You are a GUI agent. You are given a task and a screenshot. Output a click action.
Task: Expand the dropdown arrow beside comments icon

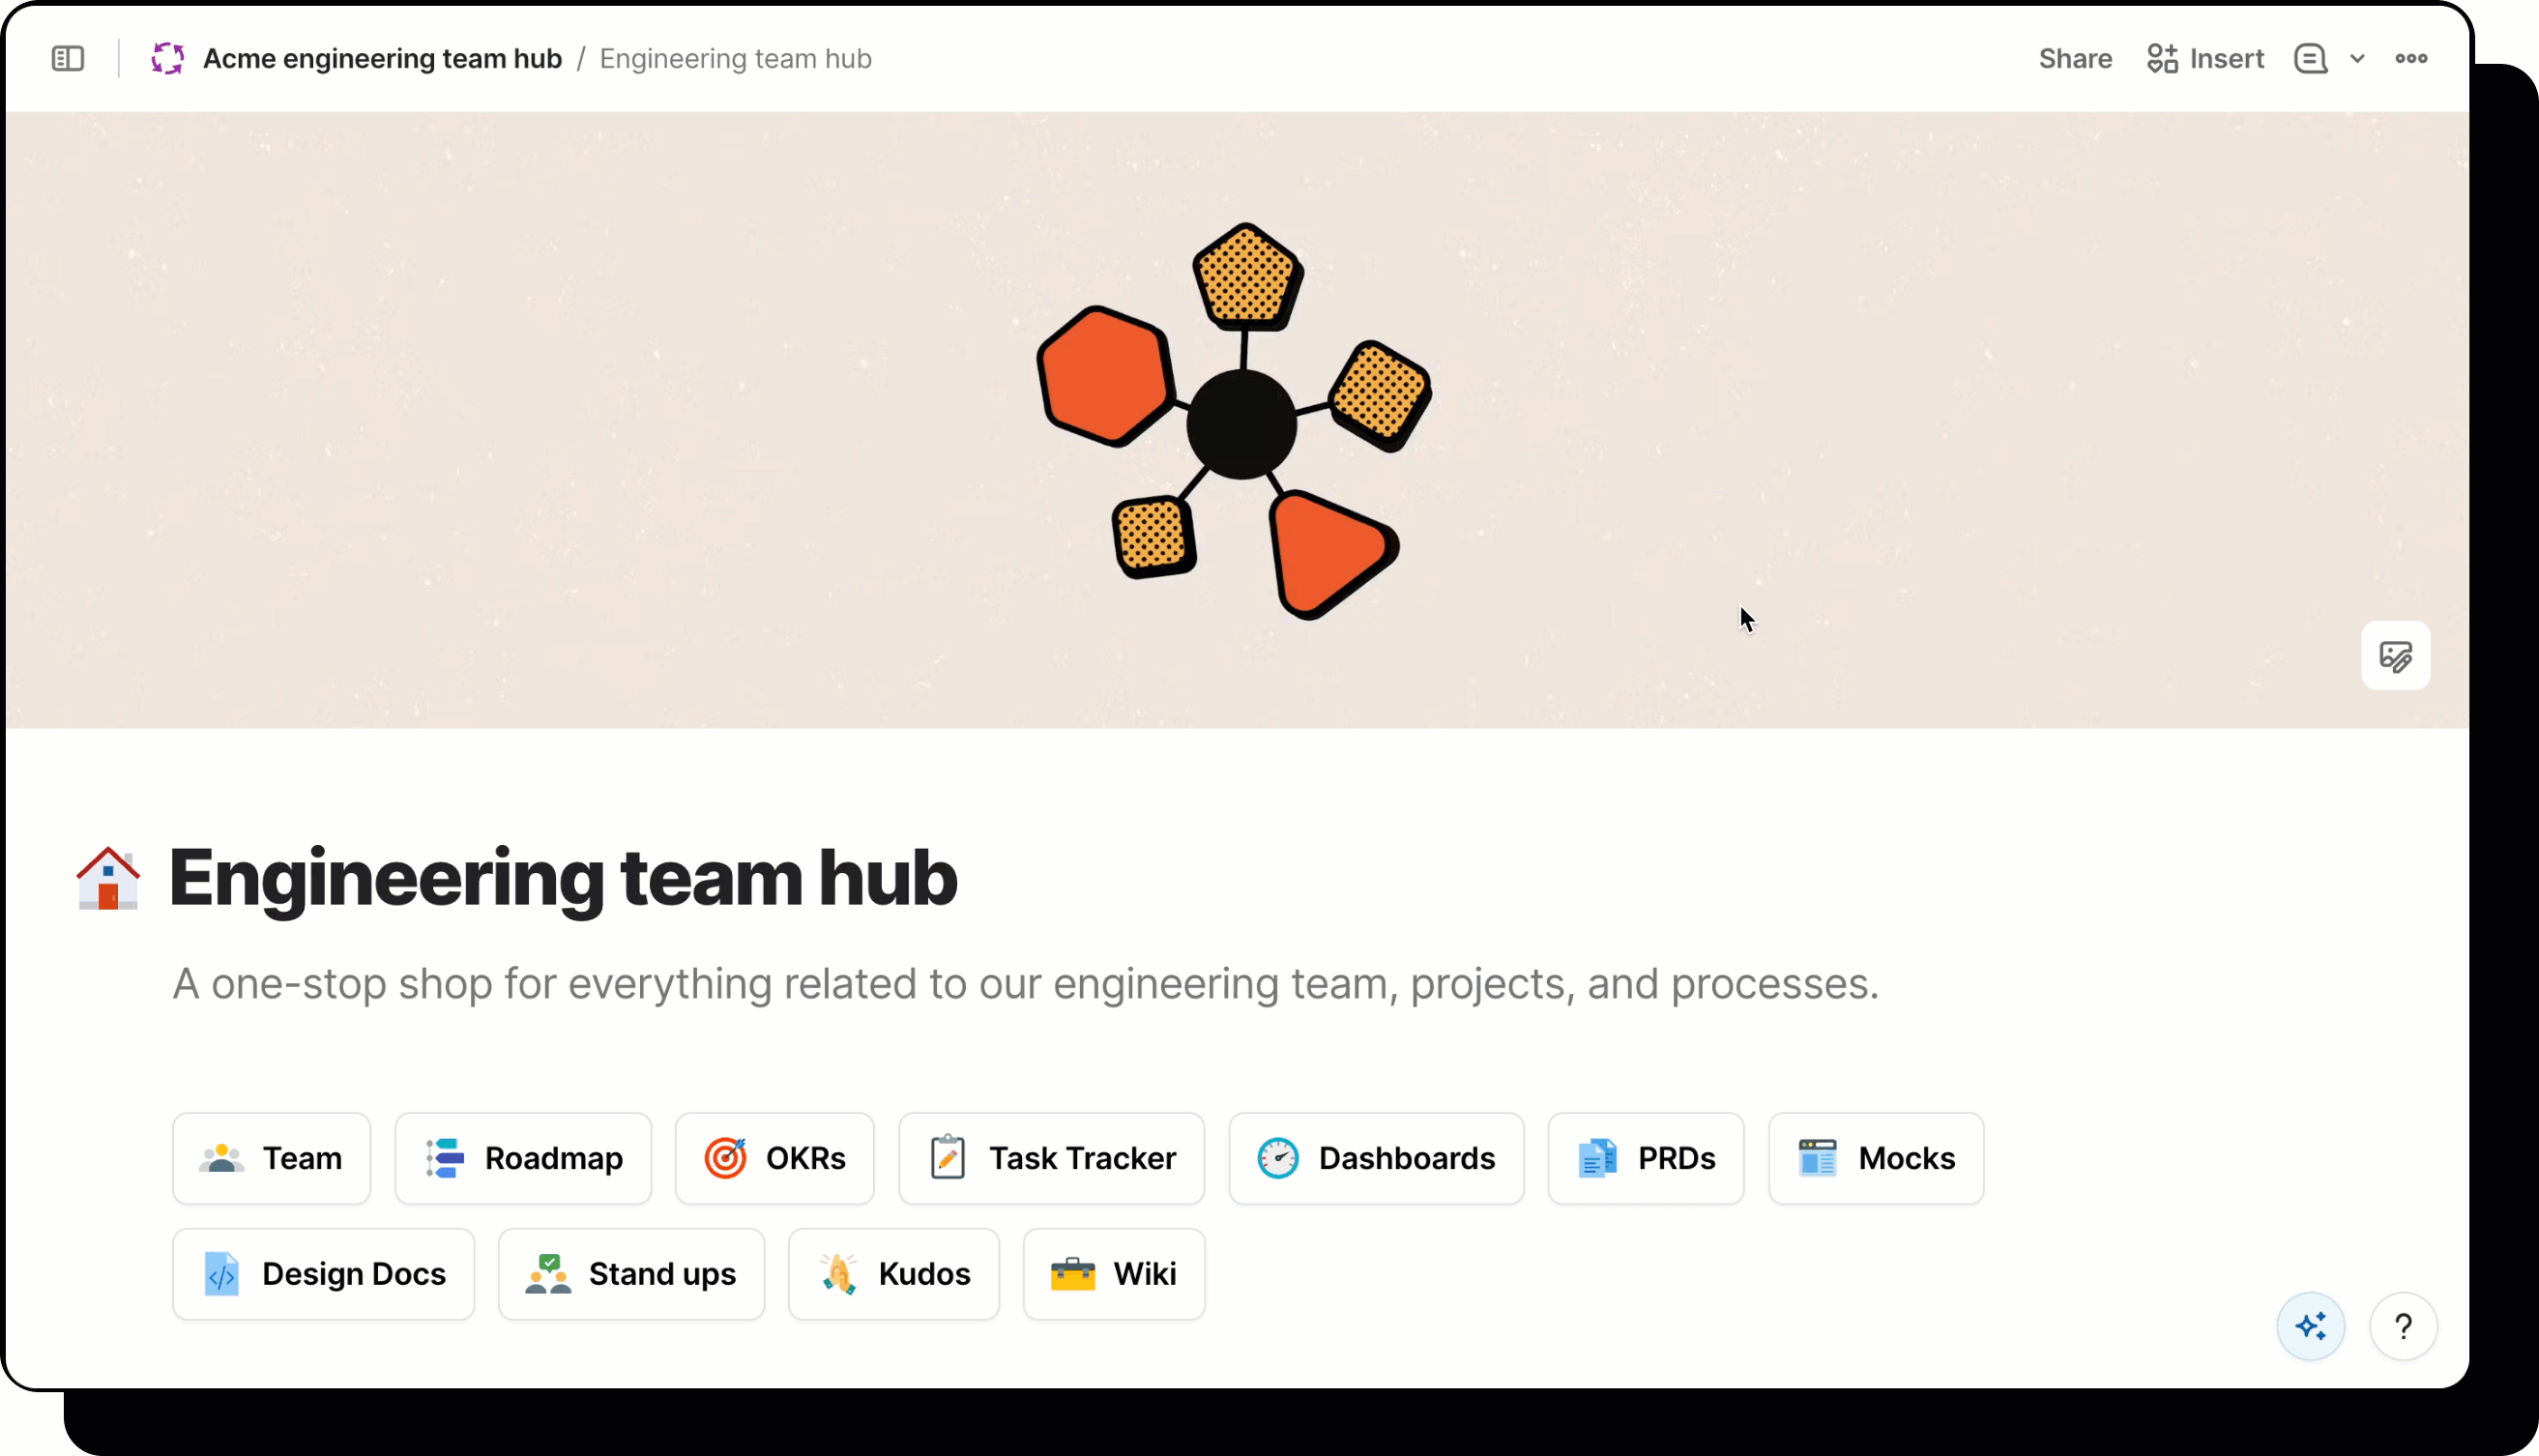(x=2357, y=59)
